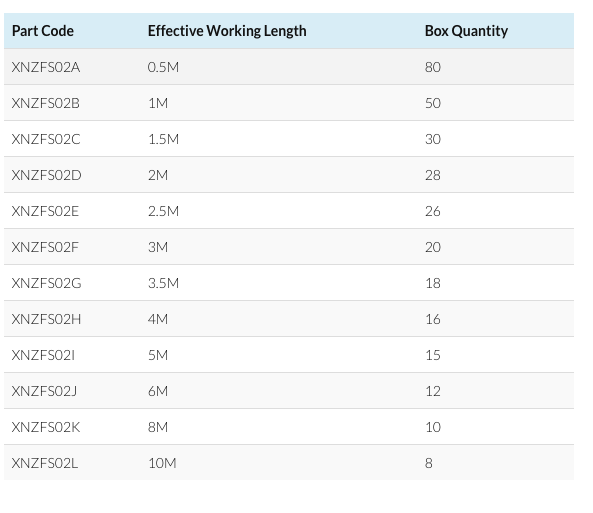Select part code XNZFS02B

click(x=46, y=103)
